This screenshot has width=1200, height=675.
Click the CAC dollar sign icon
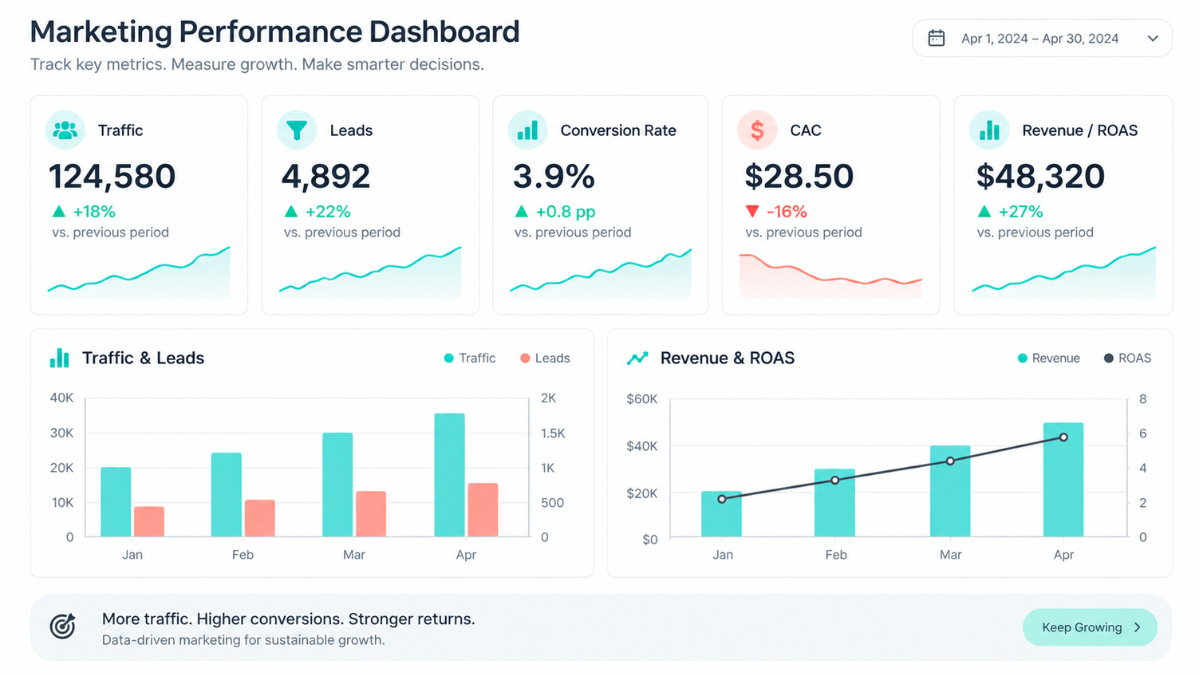point(757,130)
